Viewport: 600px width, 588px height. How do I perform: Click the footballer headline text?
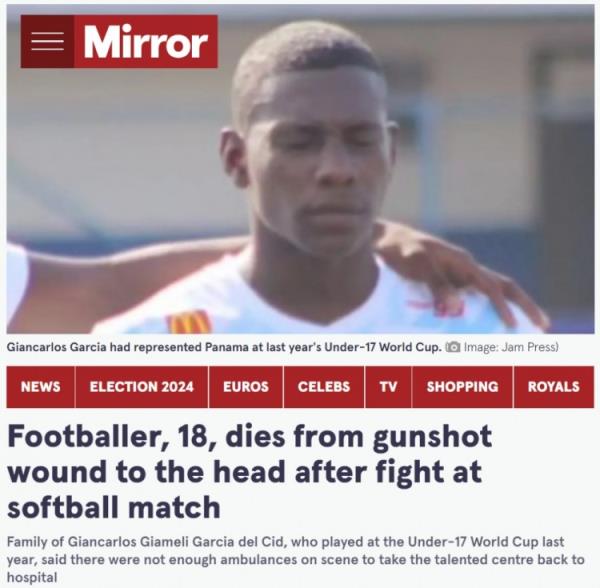(249, 471)
